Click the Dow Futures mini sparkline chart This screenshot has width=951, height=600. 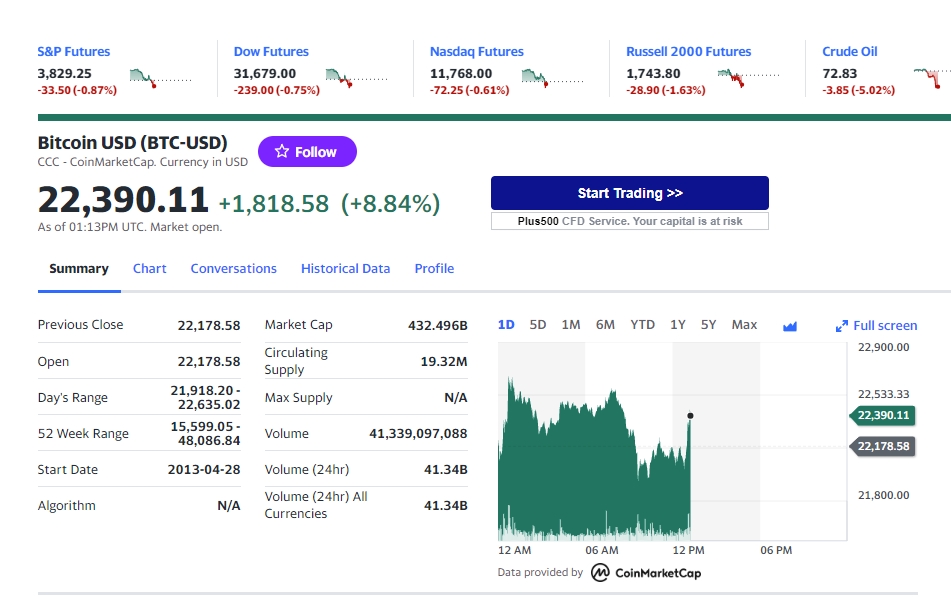tap(357, 78)
